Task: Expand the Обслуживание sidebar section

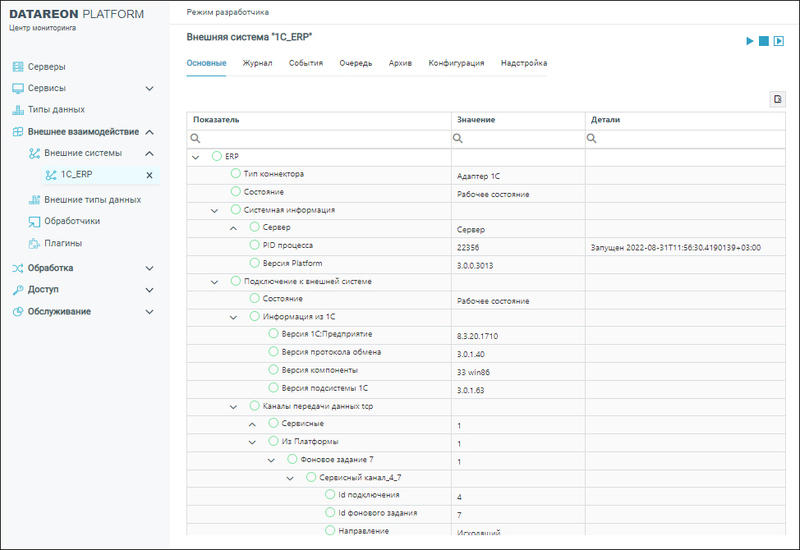Action: [149, 312]
